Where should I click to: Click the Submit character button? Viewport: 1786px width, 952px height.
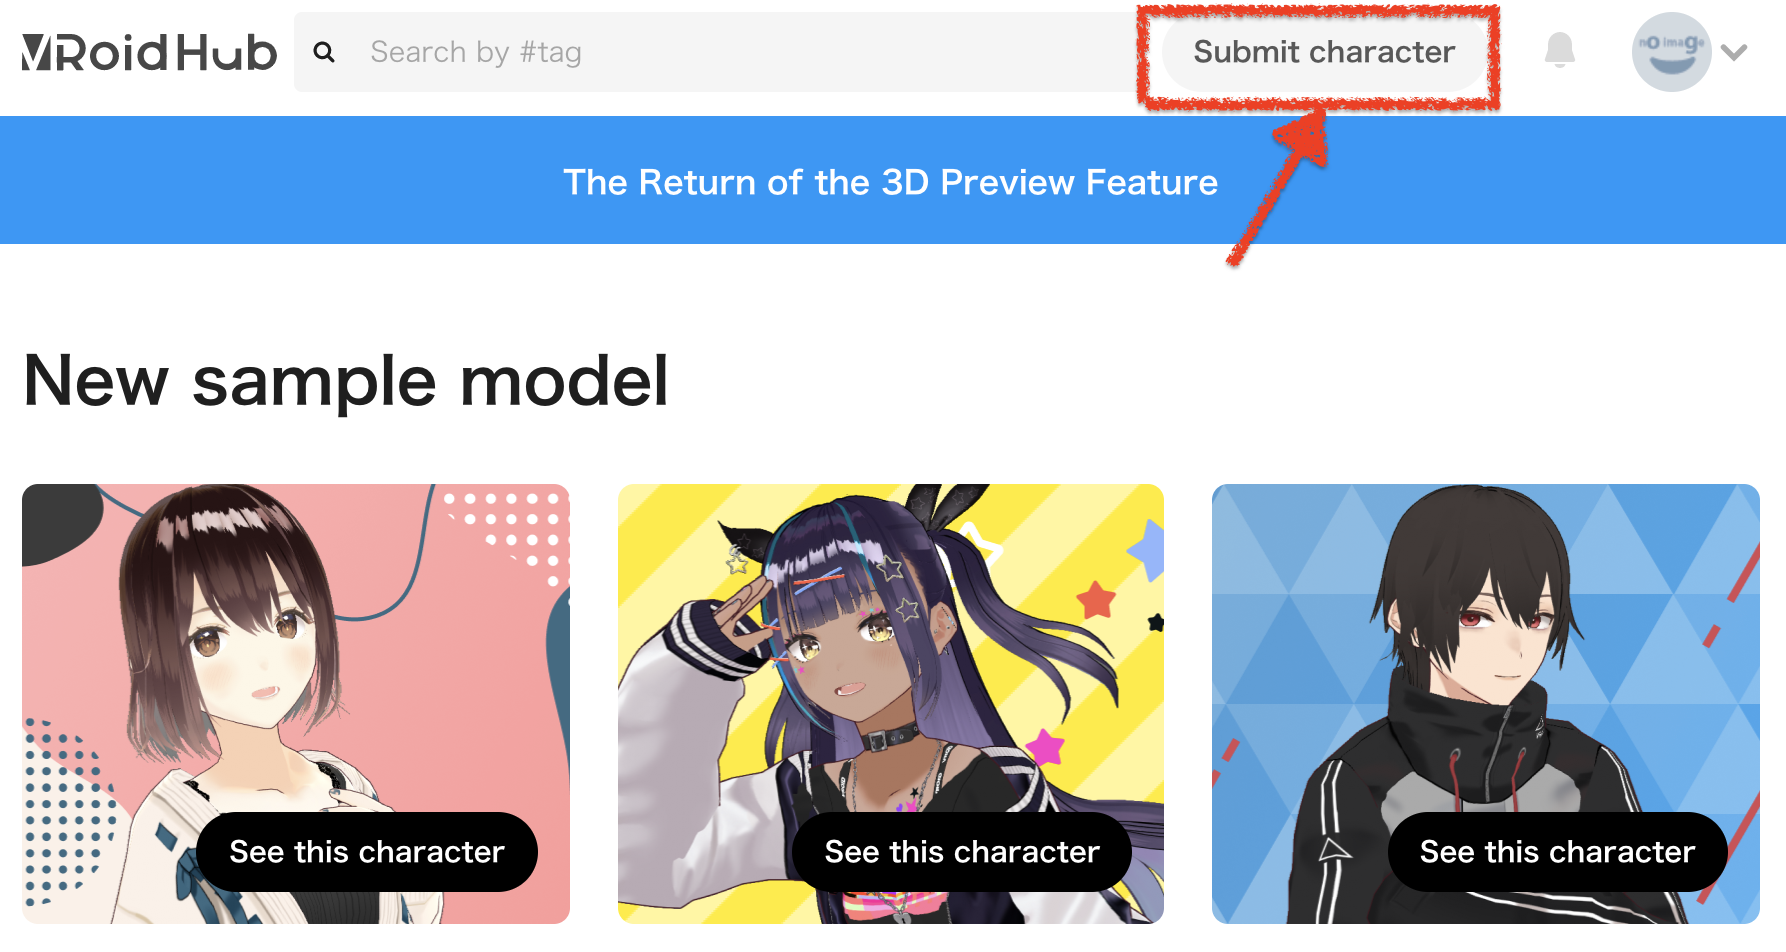(x=1324, y=52)
